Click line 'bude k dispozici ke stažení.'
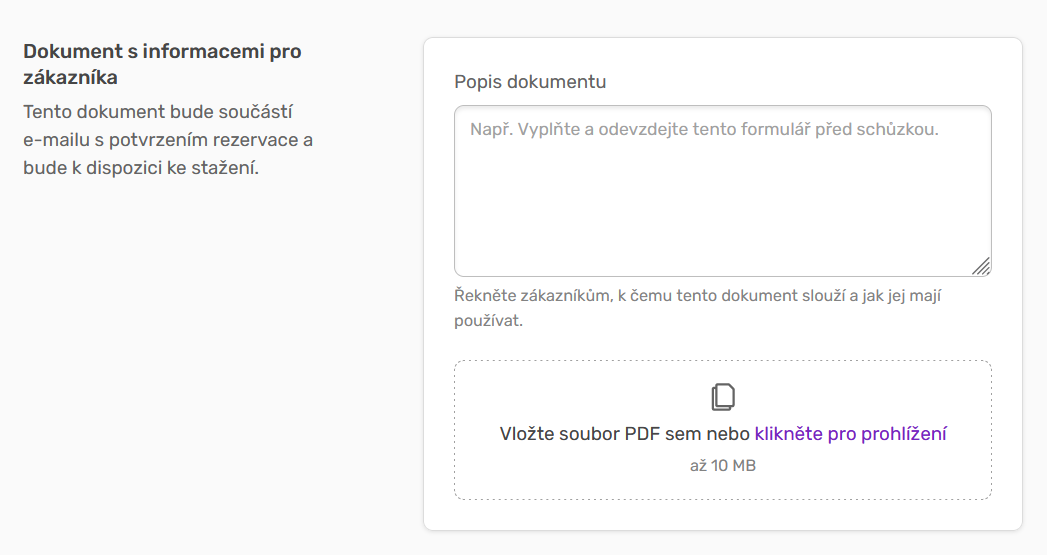The image size is (1047, 555). (x=141, y=168)
